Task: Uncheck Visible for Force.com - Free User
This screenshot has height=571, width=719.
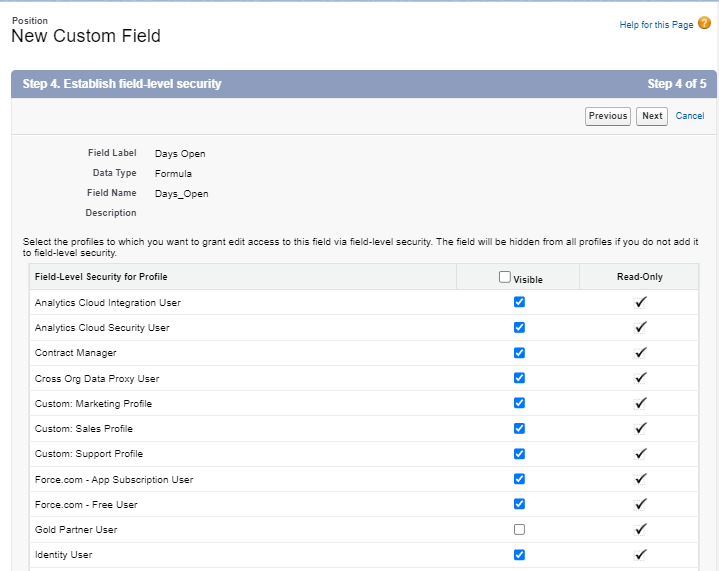Action: point(519,504)
